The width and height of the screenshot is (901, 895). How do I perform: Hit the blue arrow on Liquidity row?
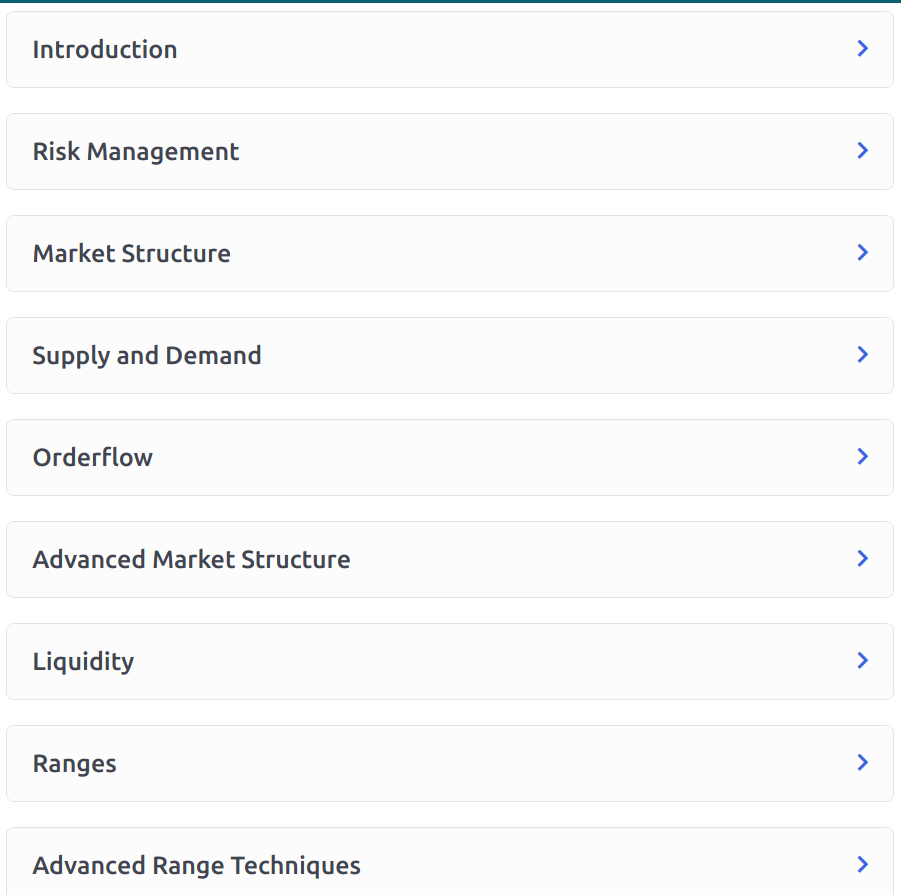(x=862, y=661)
